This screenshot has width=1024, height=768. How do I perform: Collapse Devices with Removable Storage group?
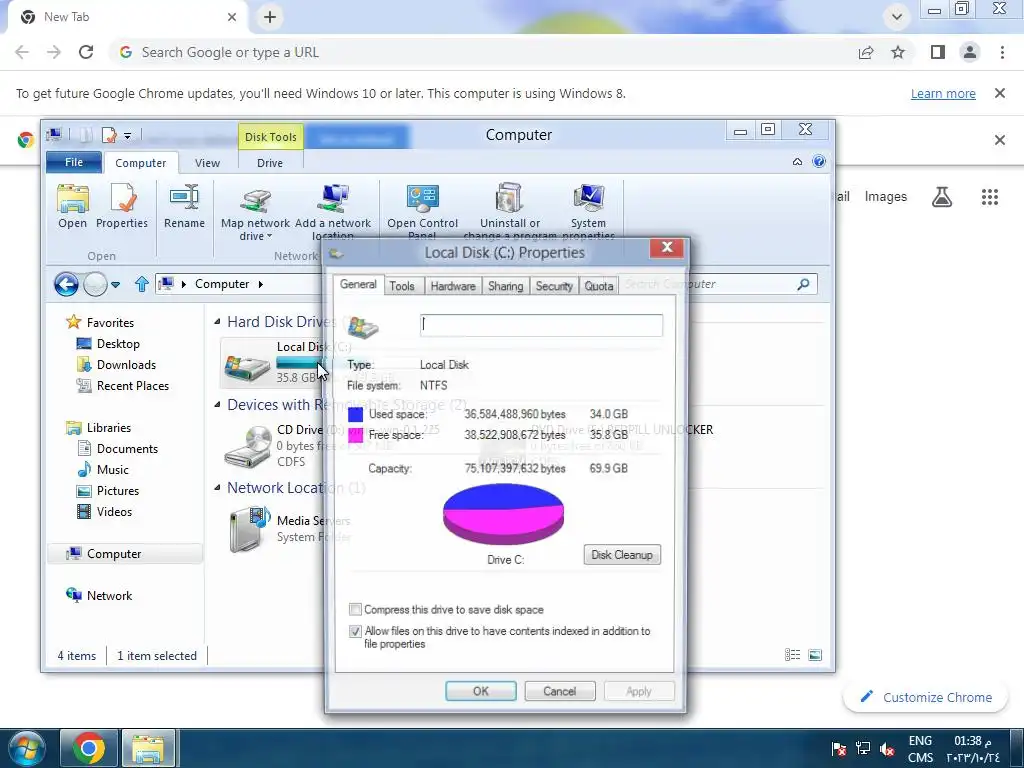click(x=217, y=404)
